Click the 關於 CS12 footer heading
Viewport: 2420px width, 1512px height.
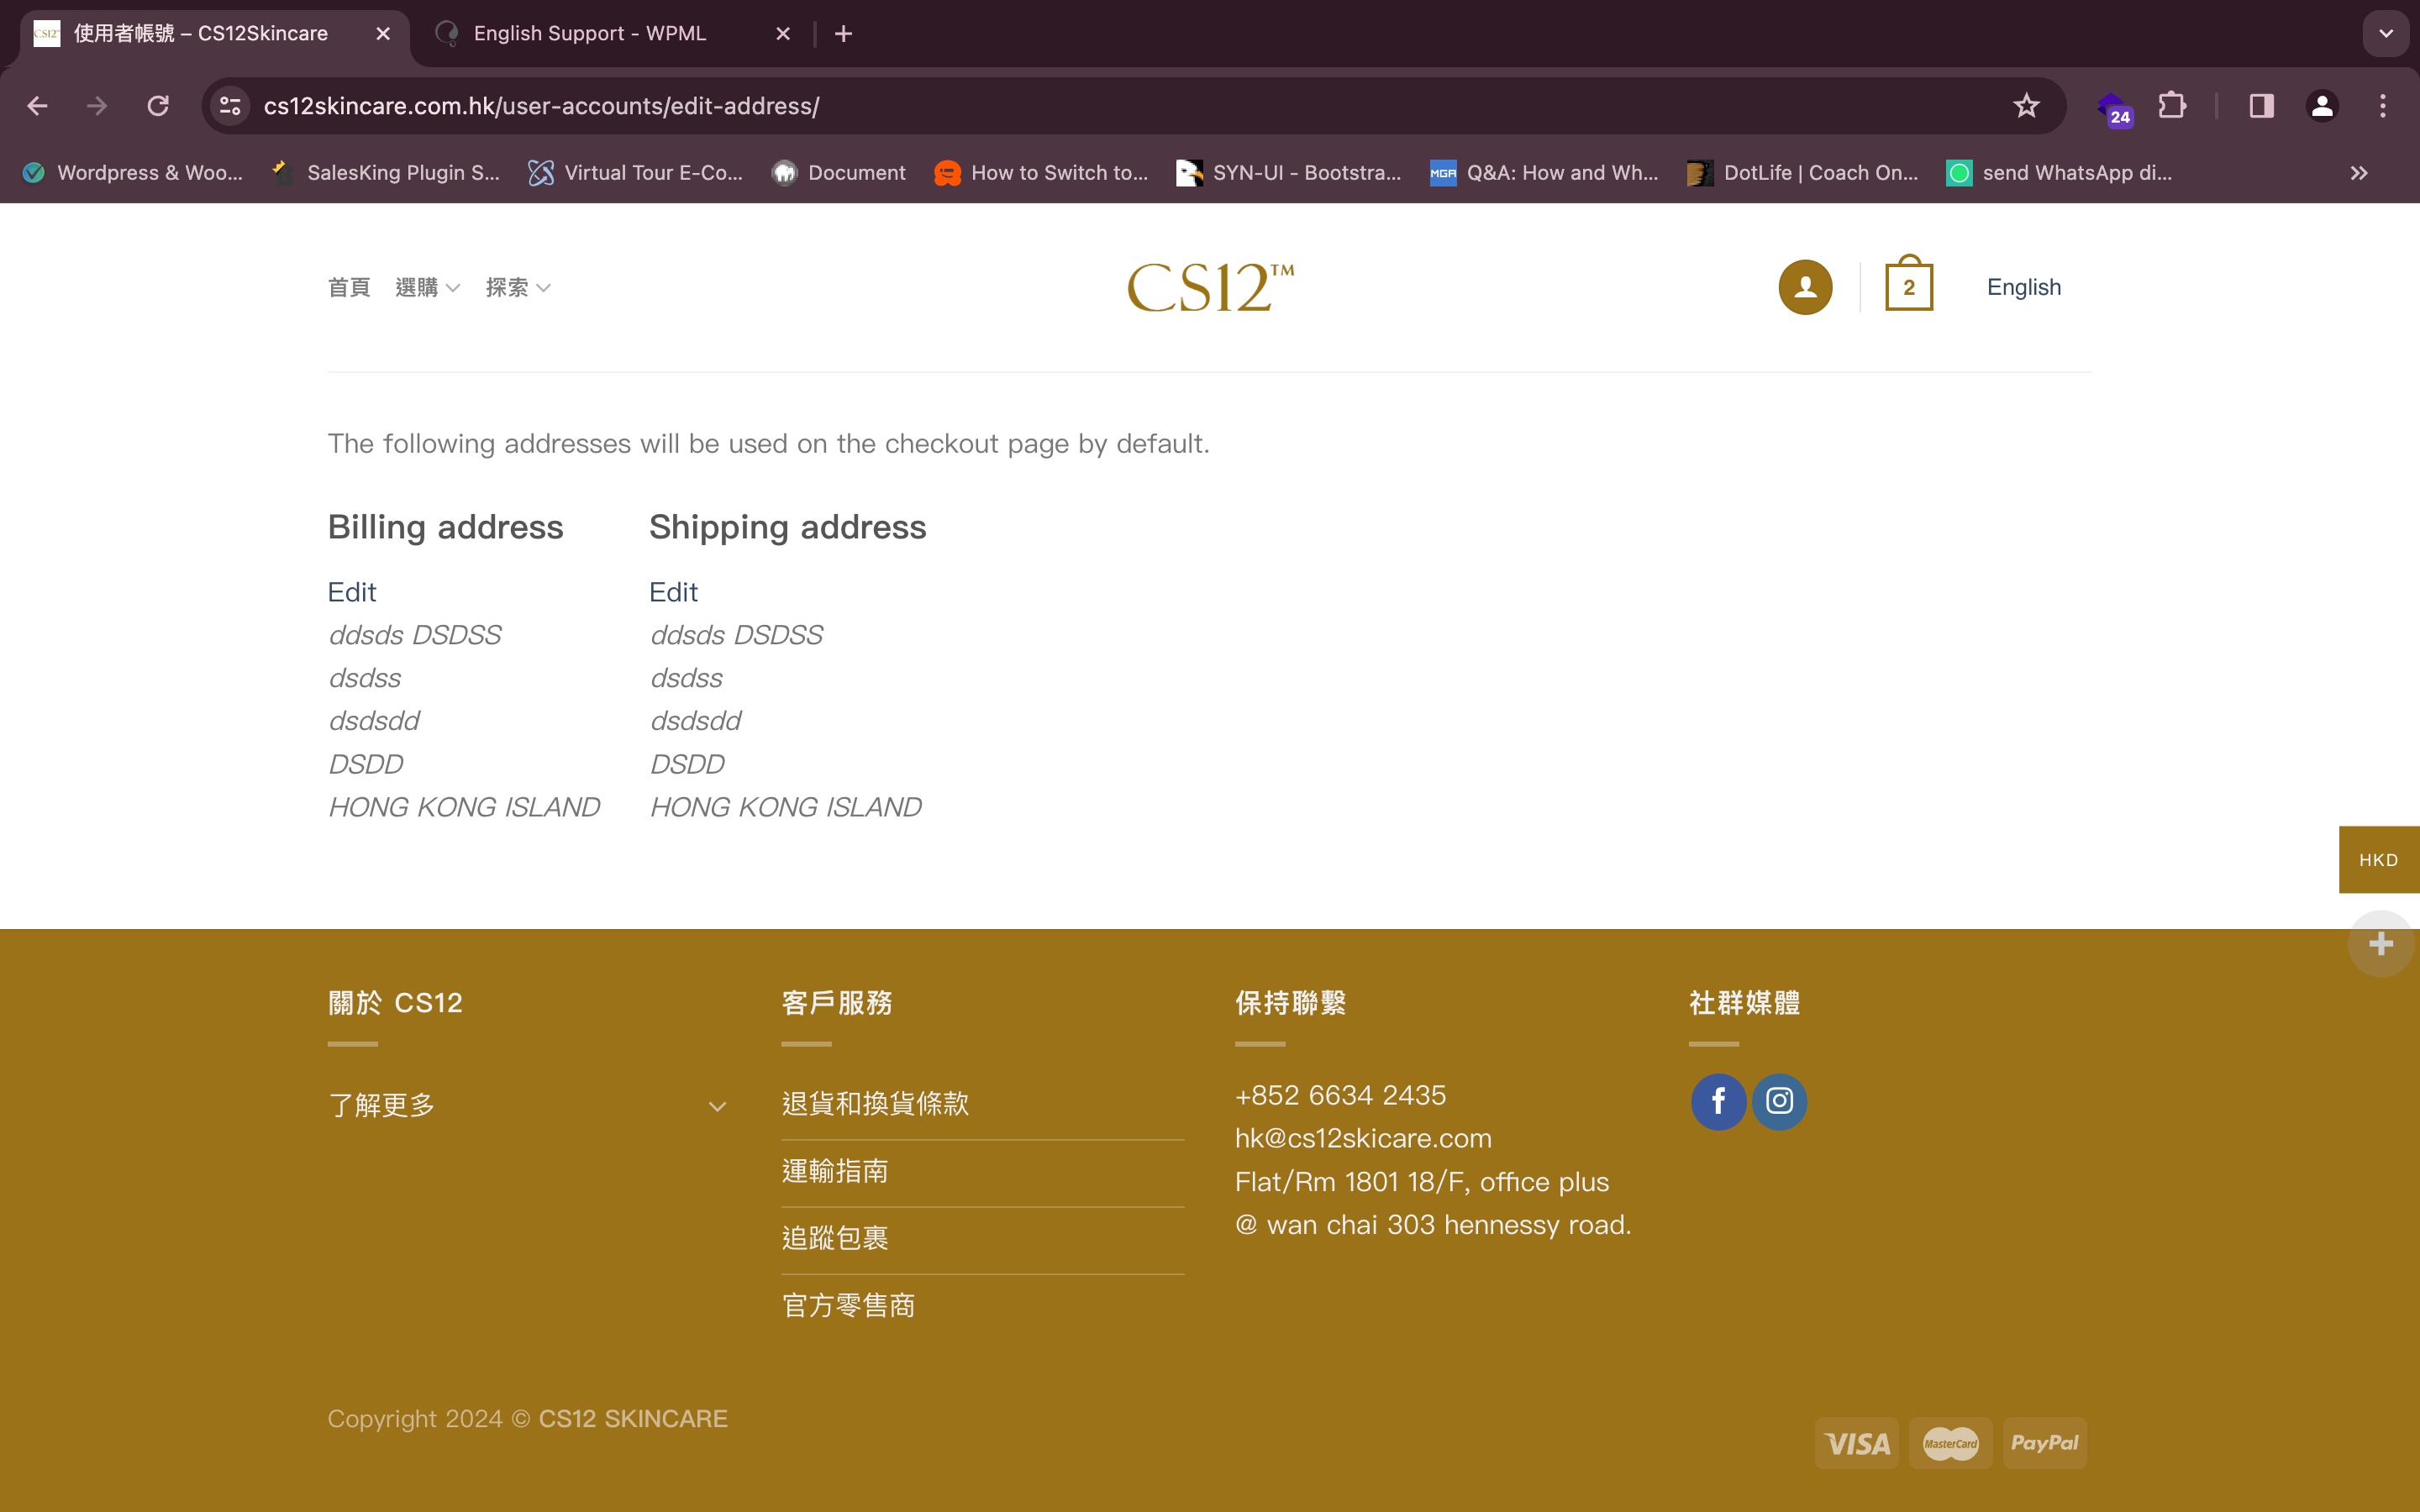tap(395, 1003)
